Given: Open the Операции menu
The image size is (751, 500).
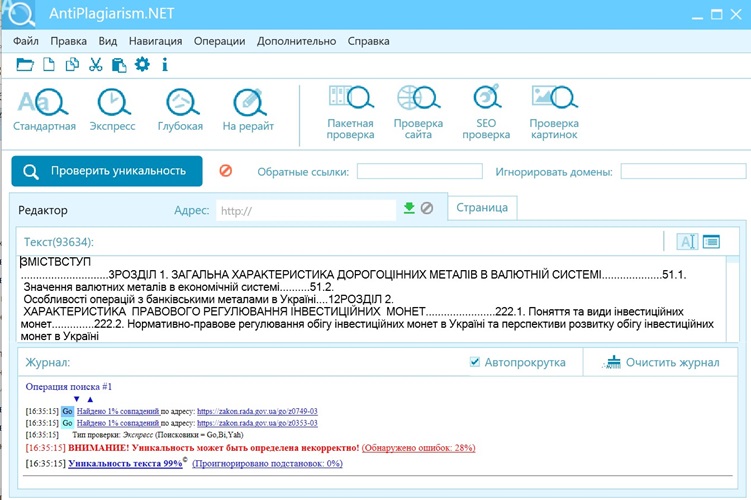Looking at the screenshot, I should click(219, 41).
